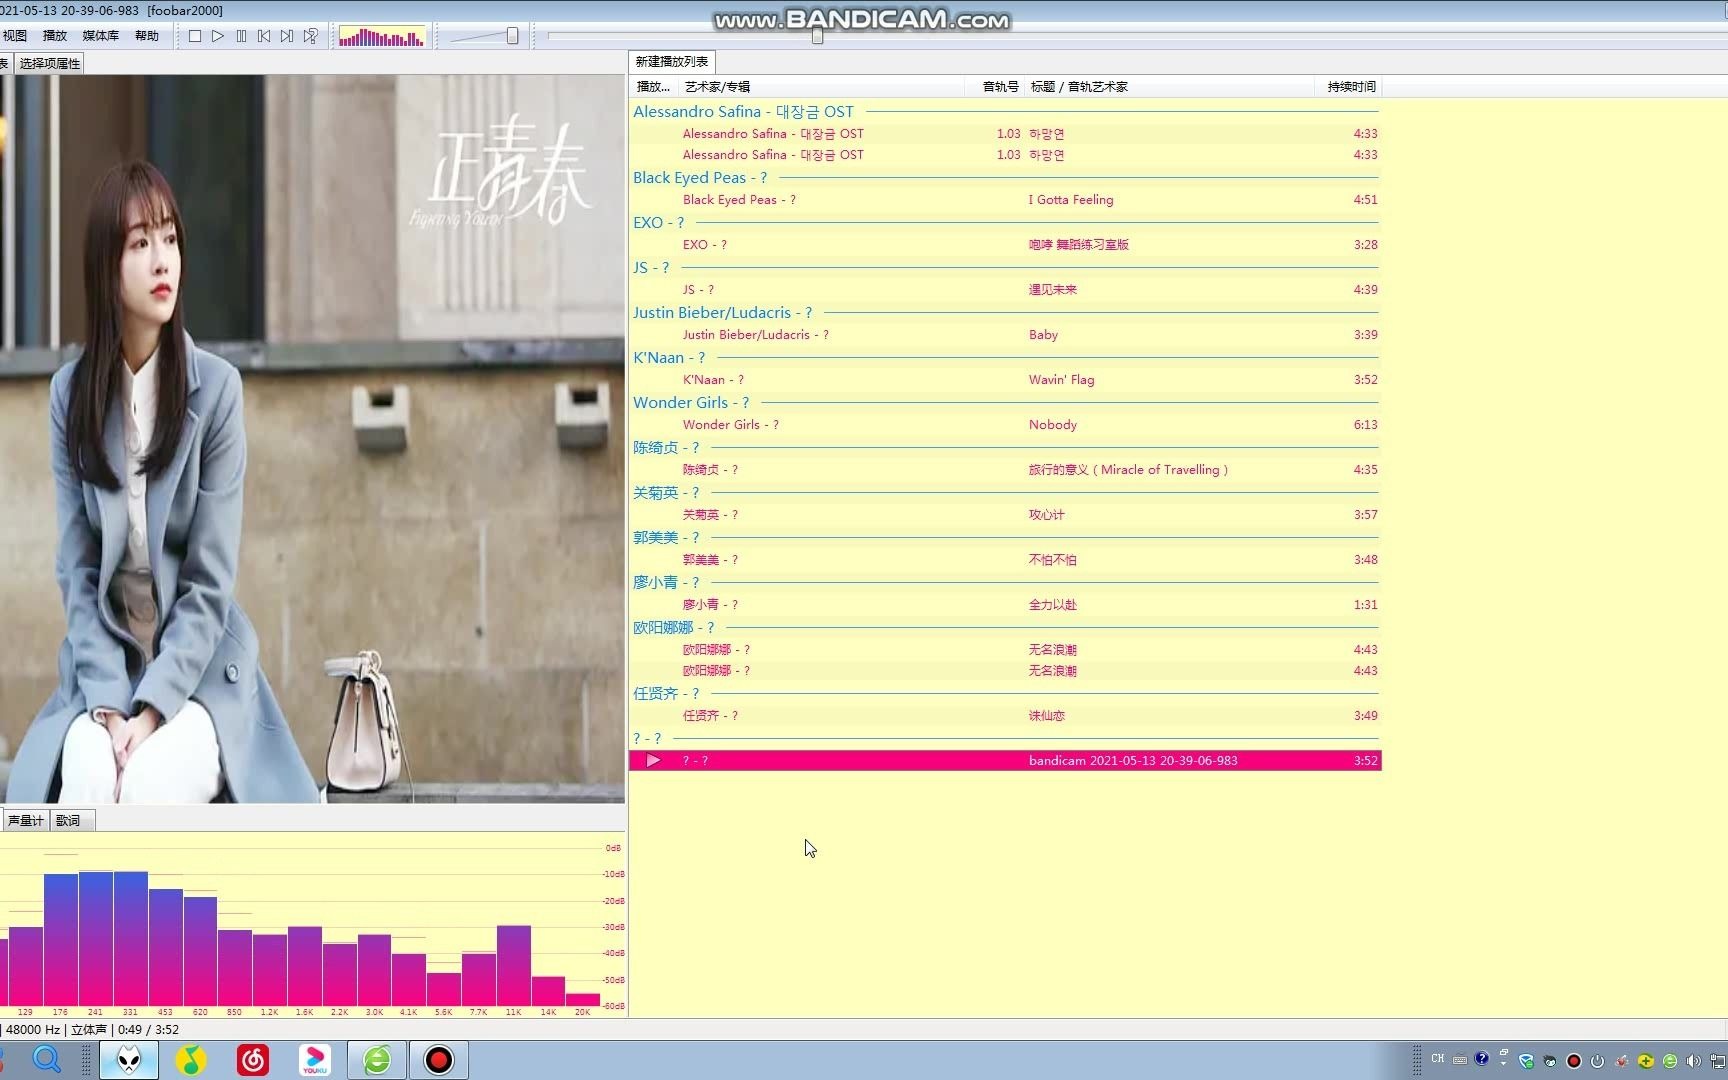Select the I Gotta Feeling track
The width and height of the screenshot is (1728, 1080).
[1005, 200]
